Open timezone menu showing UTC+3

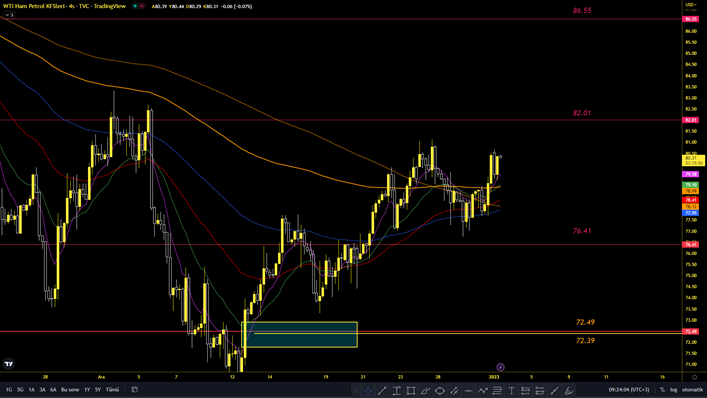click(629, 389)
